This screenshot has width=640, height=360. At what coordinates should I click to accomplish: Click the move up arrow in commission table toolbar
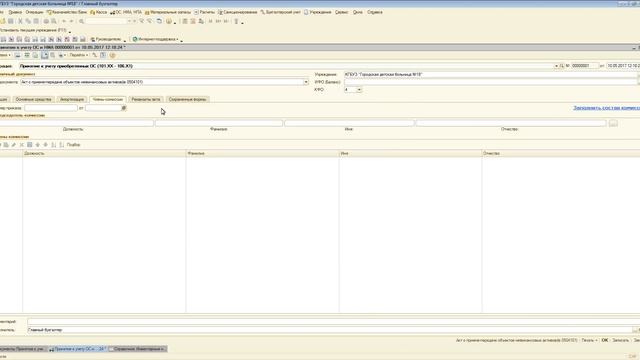[38, 145]
